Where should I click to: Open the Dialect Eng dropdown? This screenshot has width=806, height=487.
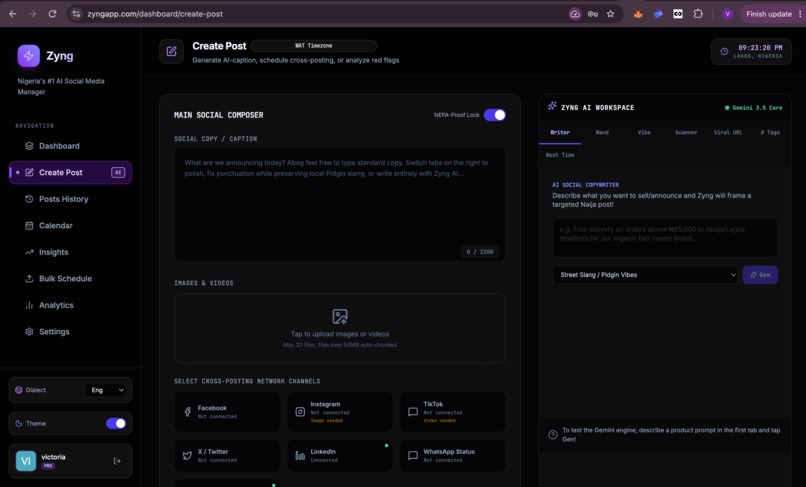[x=107, y=390]
